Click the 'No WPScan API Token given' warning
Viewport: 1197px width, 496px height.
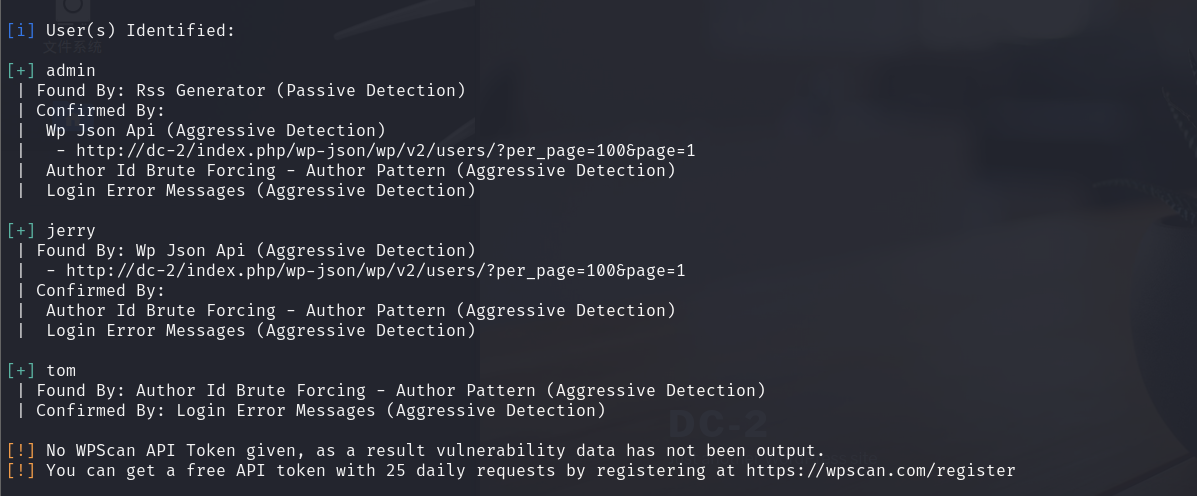coord(435,451)
